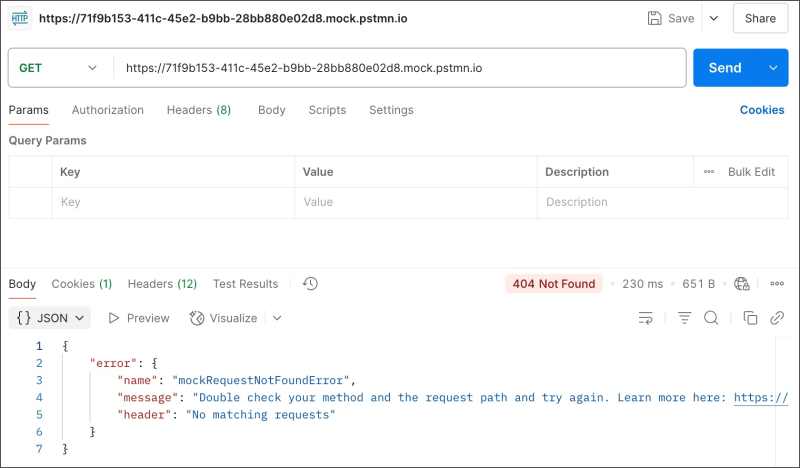800x468 pixels.
Task: Open the response more options ellipsis
Action: (774, 284)
